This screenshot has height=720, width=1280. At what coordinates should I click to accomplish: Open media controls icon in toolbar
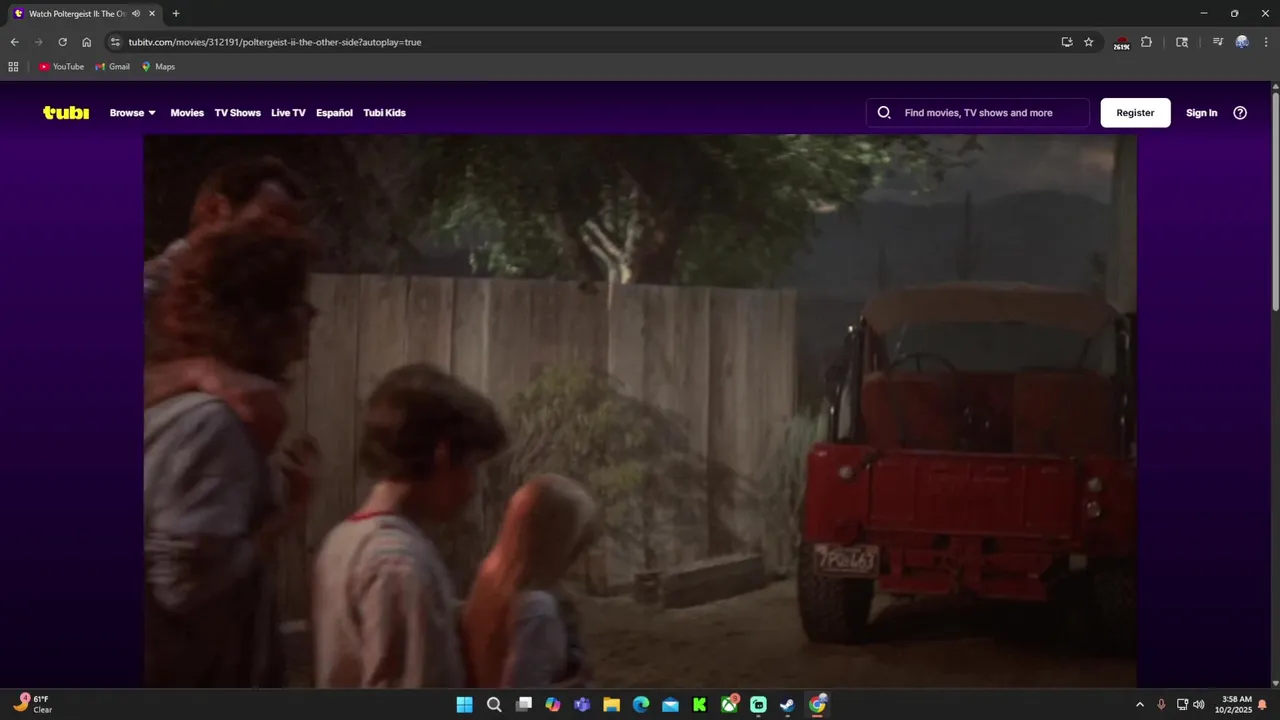pos(1217,42)
